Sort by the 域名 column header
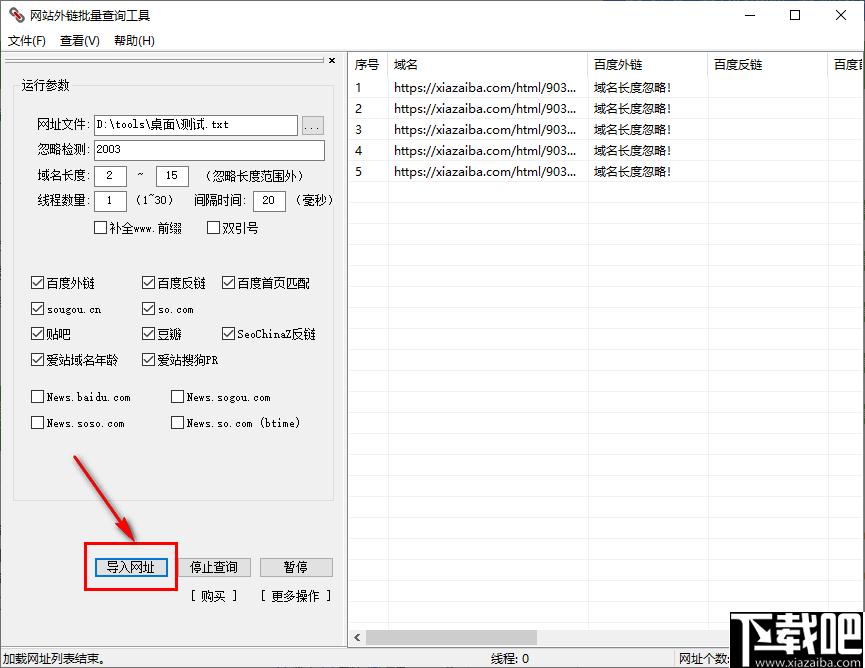Viewport: 865px width, 668px height. [x=488, y=65]
